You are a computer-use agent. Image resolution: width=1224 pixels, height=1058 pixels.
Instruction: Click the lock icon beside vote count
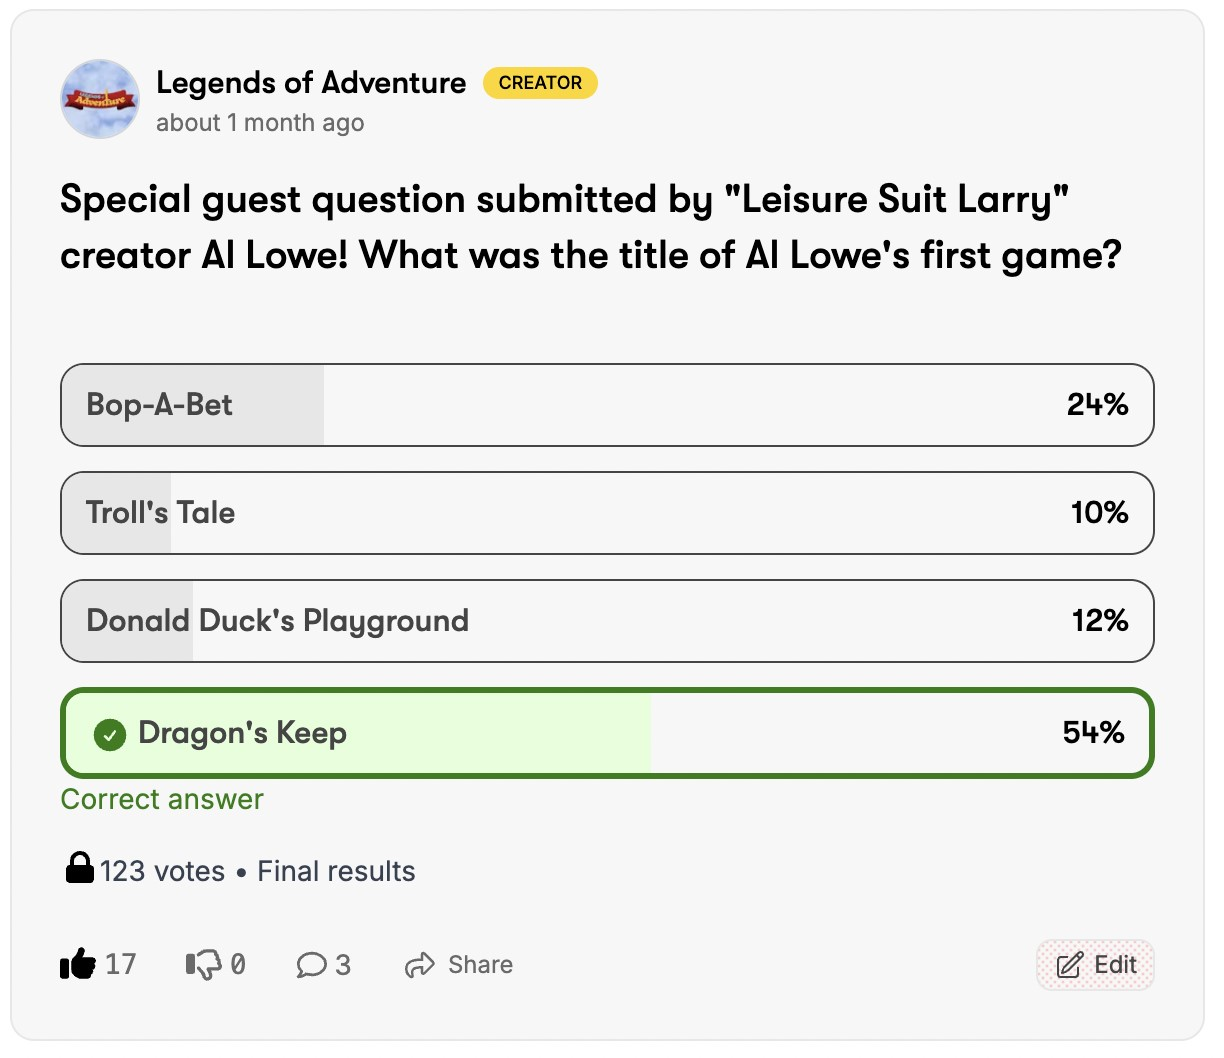pos(79,868)
